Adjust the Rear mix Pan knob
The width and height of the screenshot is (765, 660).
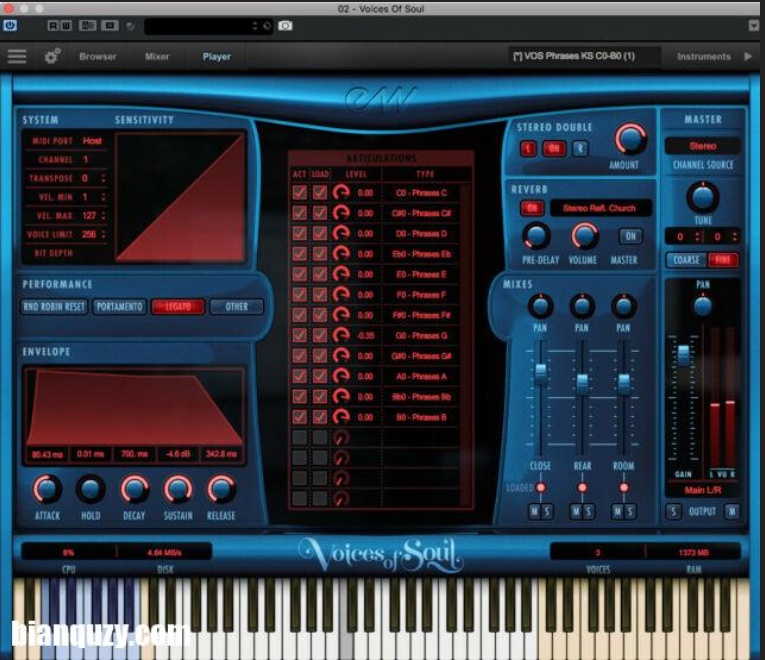(582, 306)
